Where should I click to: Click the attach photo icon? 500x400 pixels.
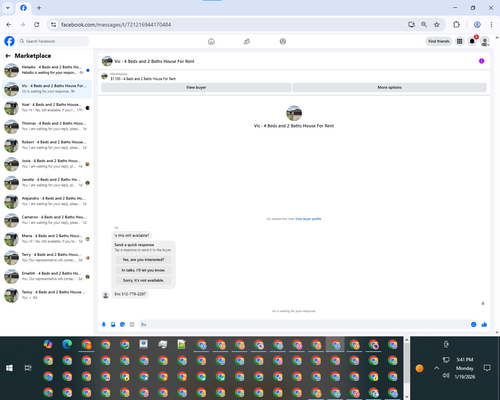coord(113,324)
